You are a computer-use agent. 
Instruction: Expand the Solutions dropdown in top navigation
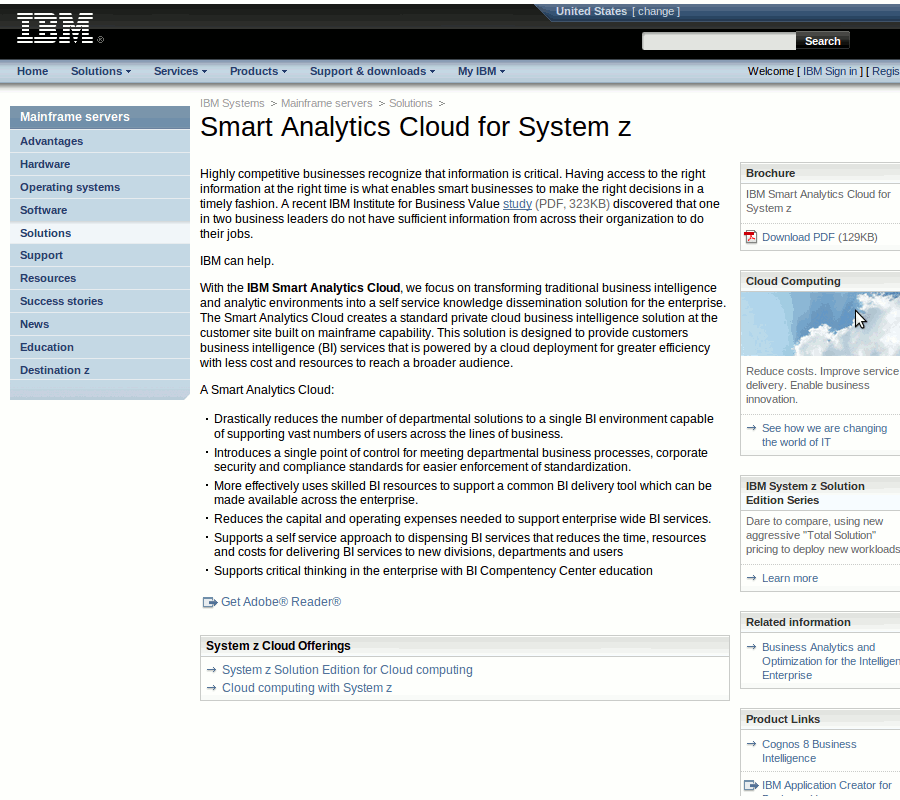point(101,71)
